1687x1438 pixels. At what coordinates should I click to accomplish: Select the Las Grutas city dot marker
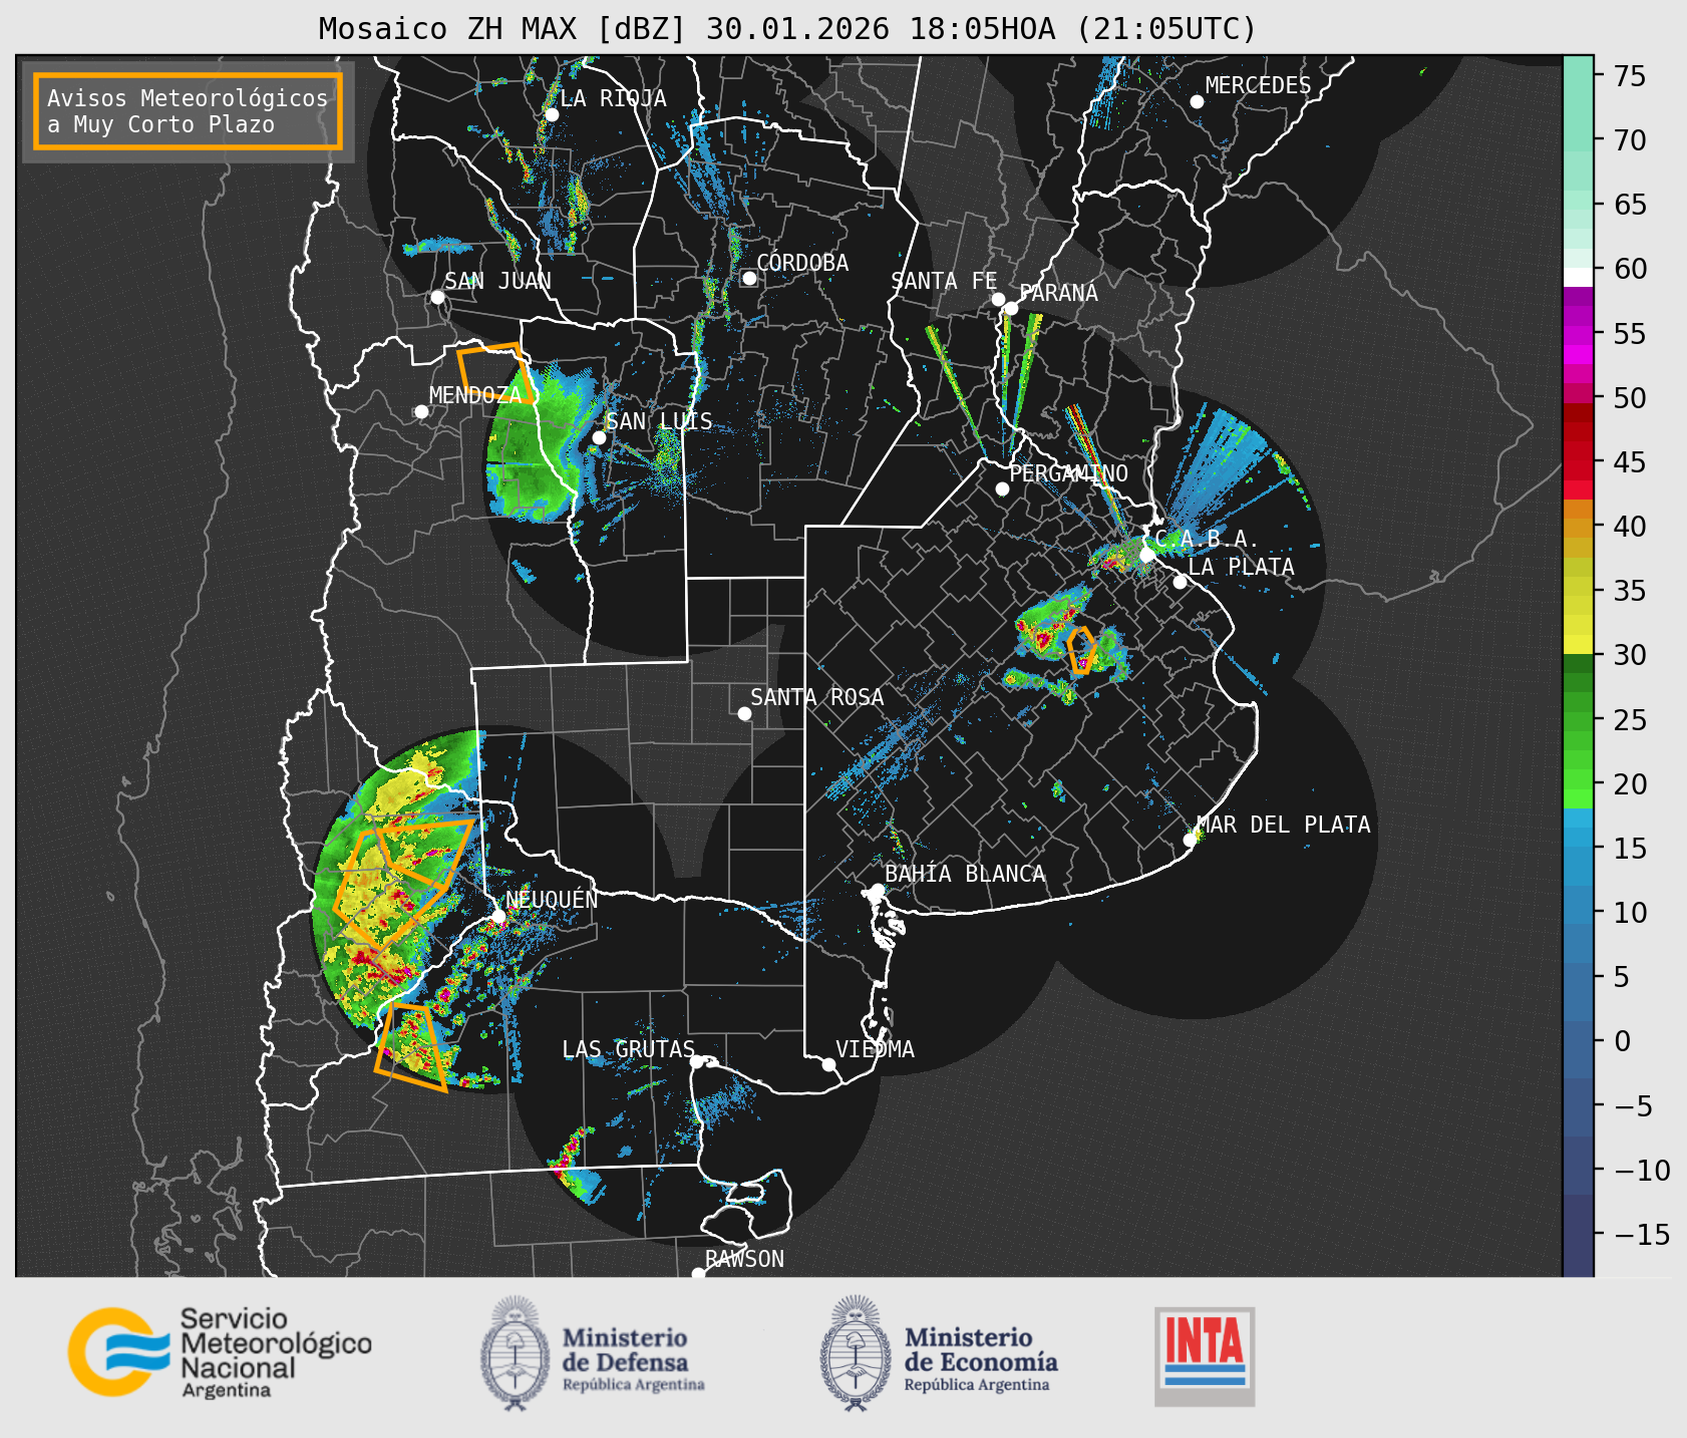(697, 1062)
